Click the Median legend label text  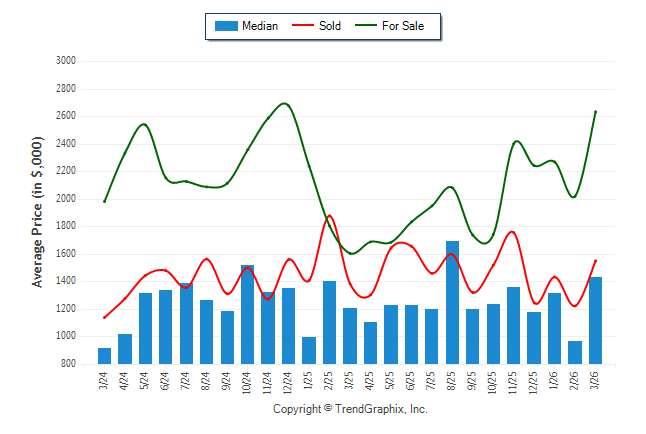click(x=260, y=26)
